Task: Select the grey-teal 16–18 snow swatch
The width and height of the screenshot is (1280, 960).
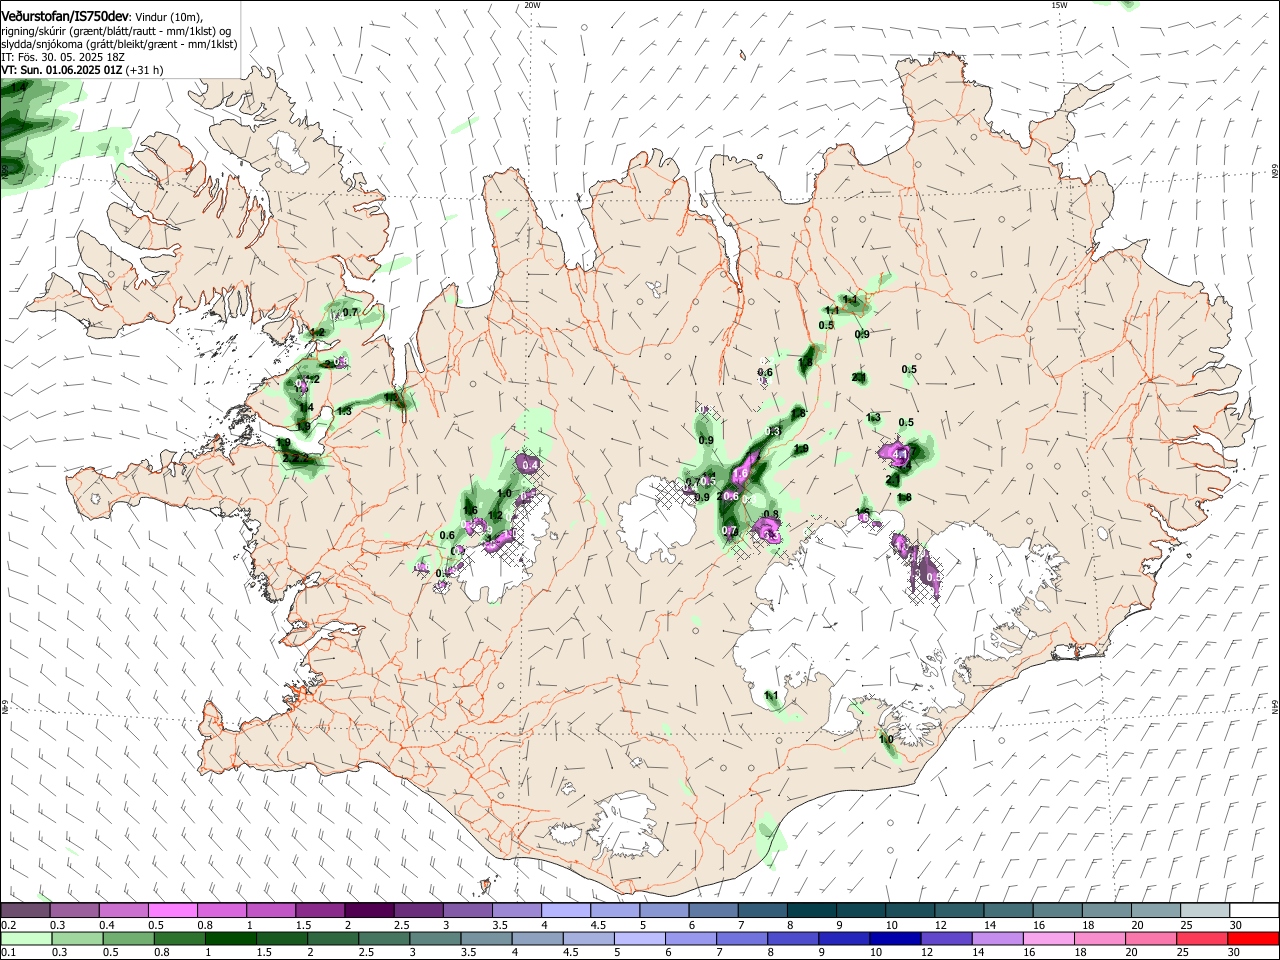Action: (x=1057, y=911)
